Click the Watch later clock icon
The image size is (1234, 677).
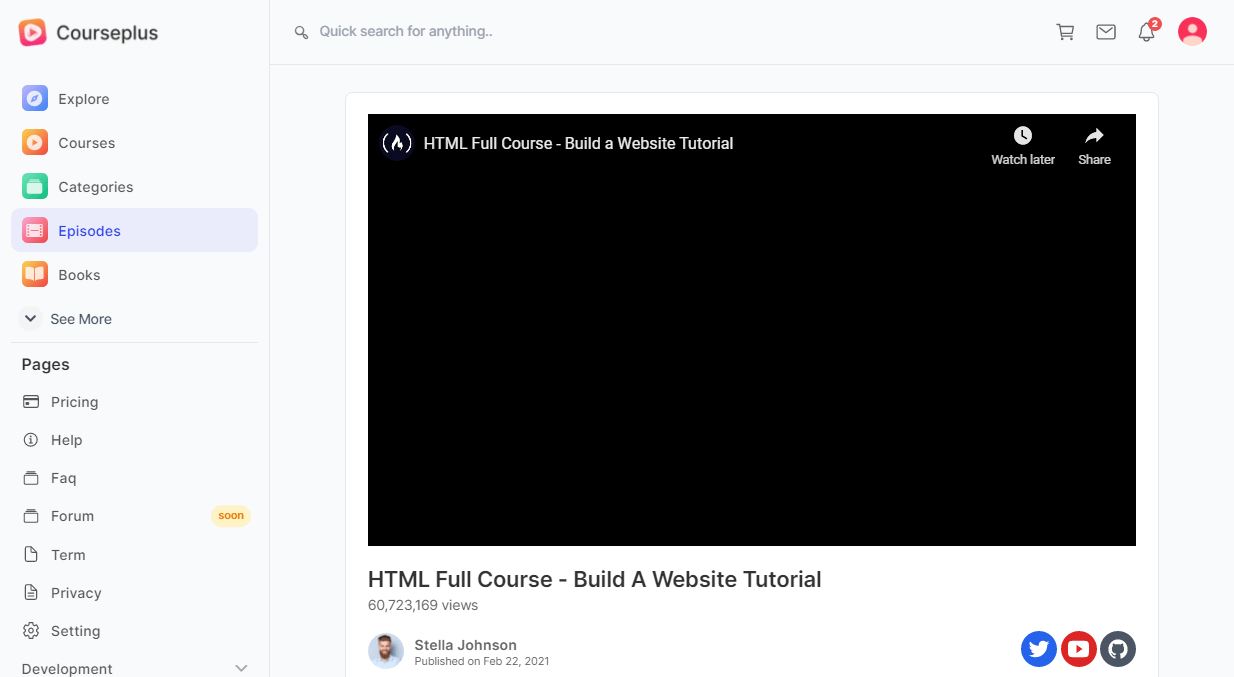click(x=1022, y=136)
